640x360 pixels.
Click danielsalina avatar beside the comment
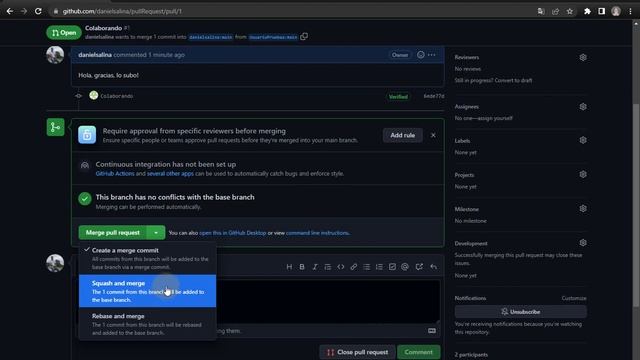(55, 55)
